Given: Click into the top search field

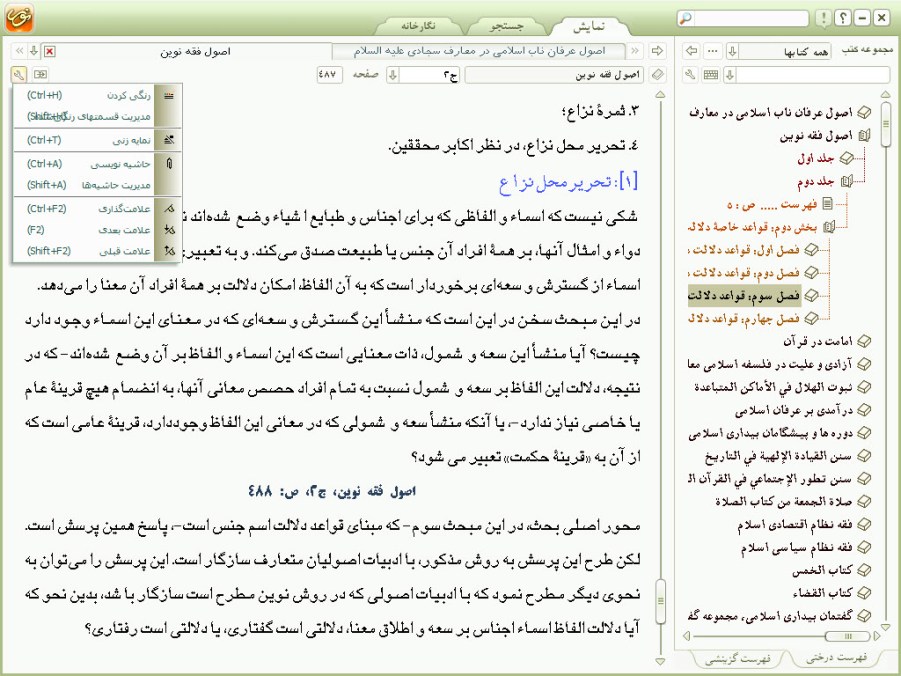Looking at the screenshot, I should (750, 19).
